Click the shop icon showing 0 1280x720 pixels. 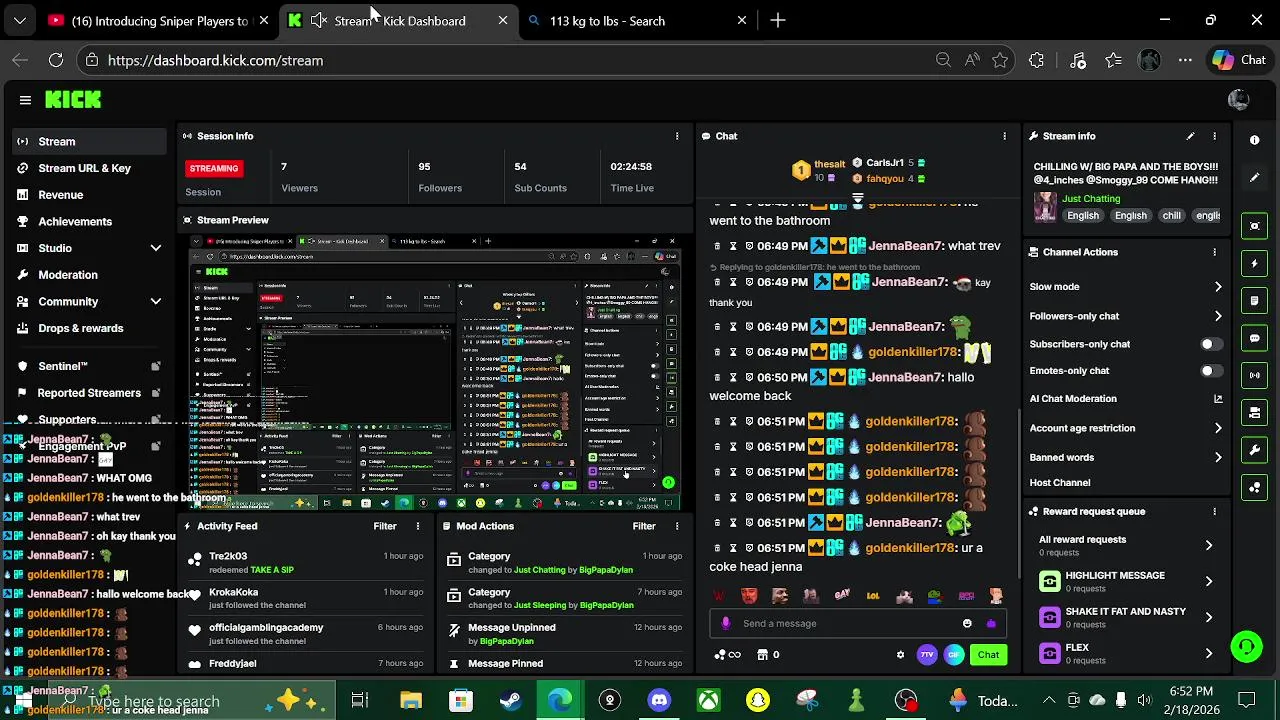(x=768, y=655)
